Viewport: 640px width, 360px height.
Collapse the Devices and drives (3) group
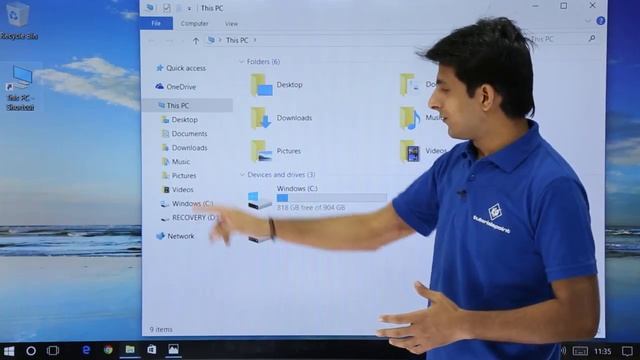pyautogui.click(x=242, y=175)
